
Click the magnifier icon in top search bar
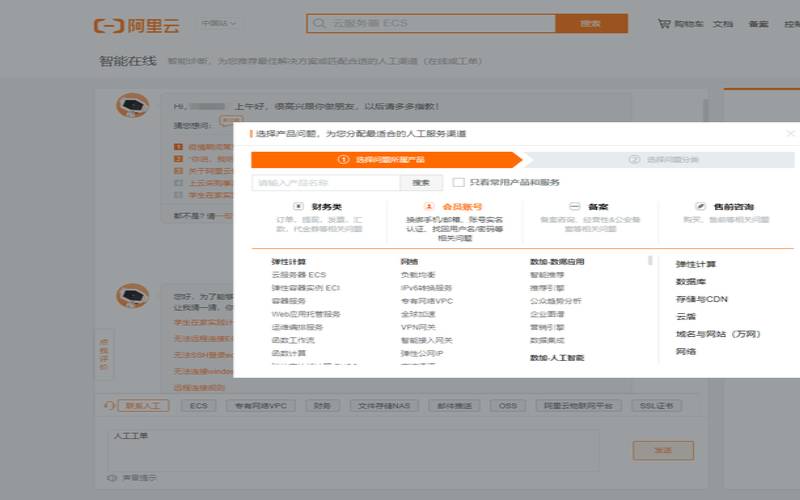[319, 23]
